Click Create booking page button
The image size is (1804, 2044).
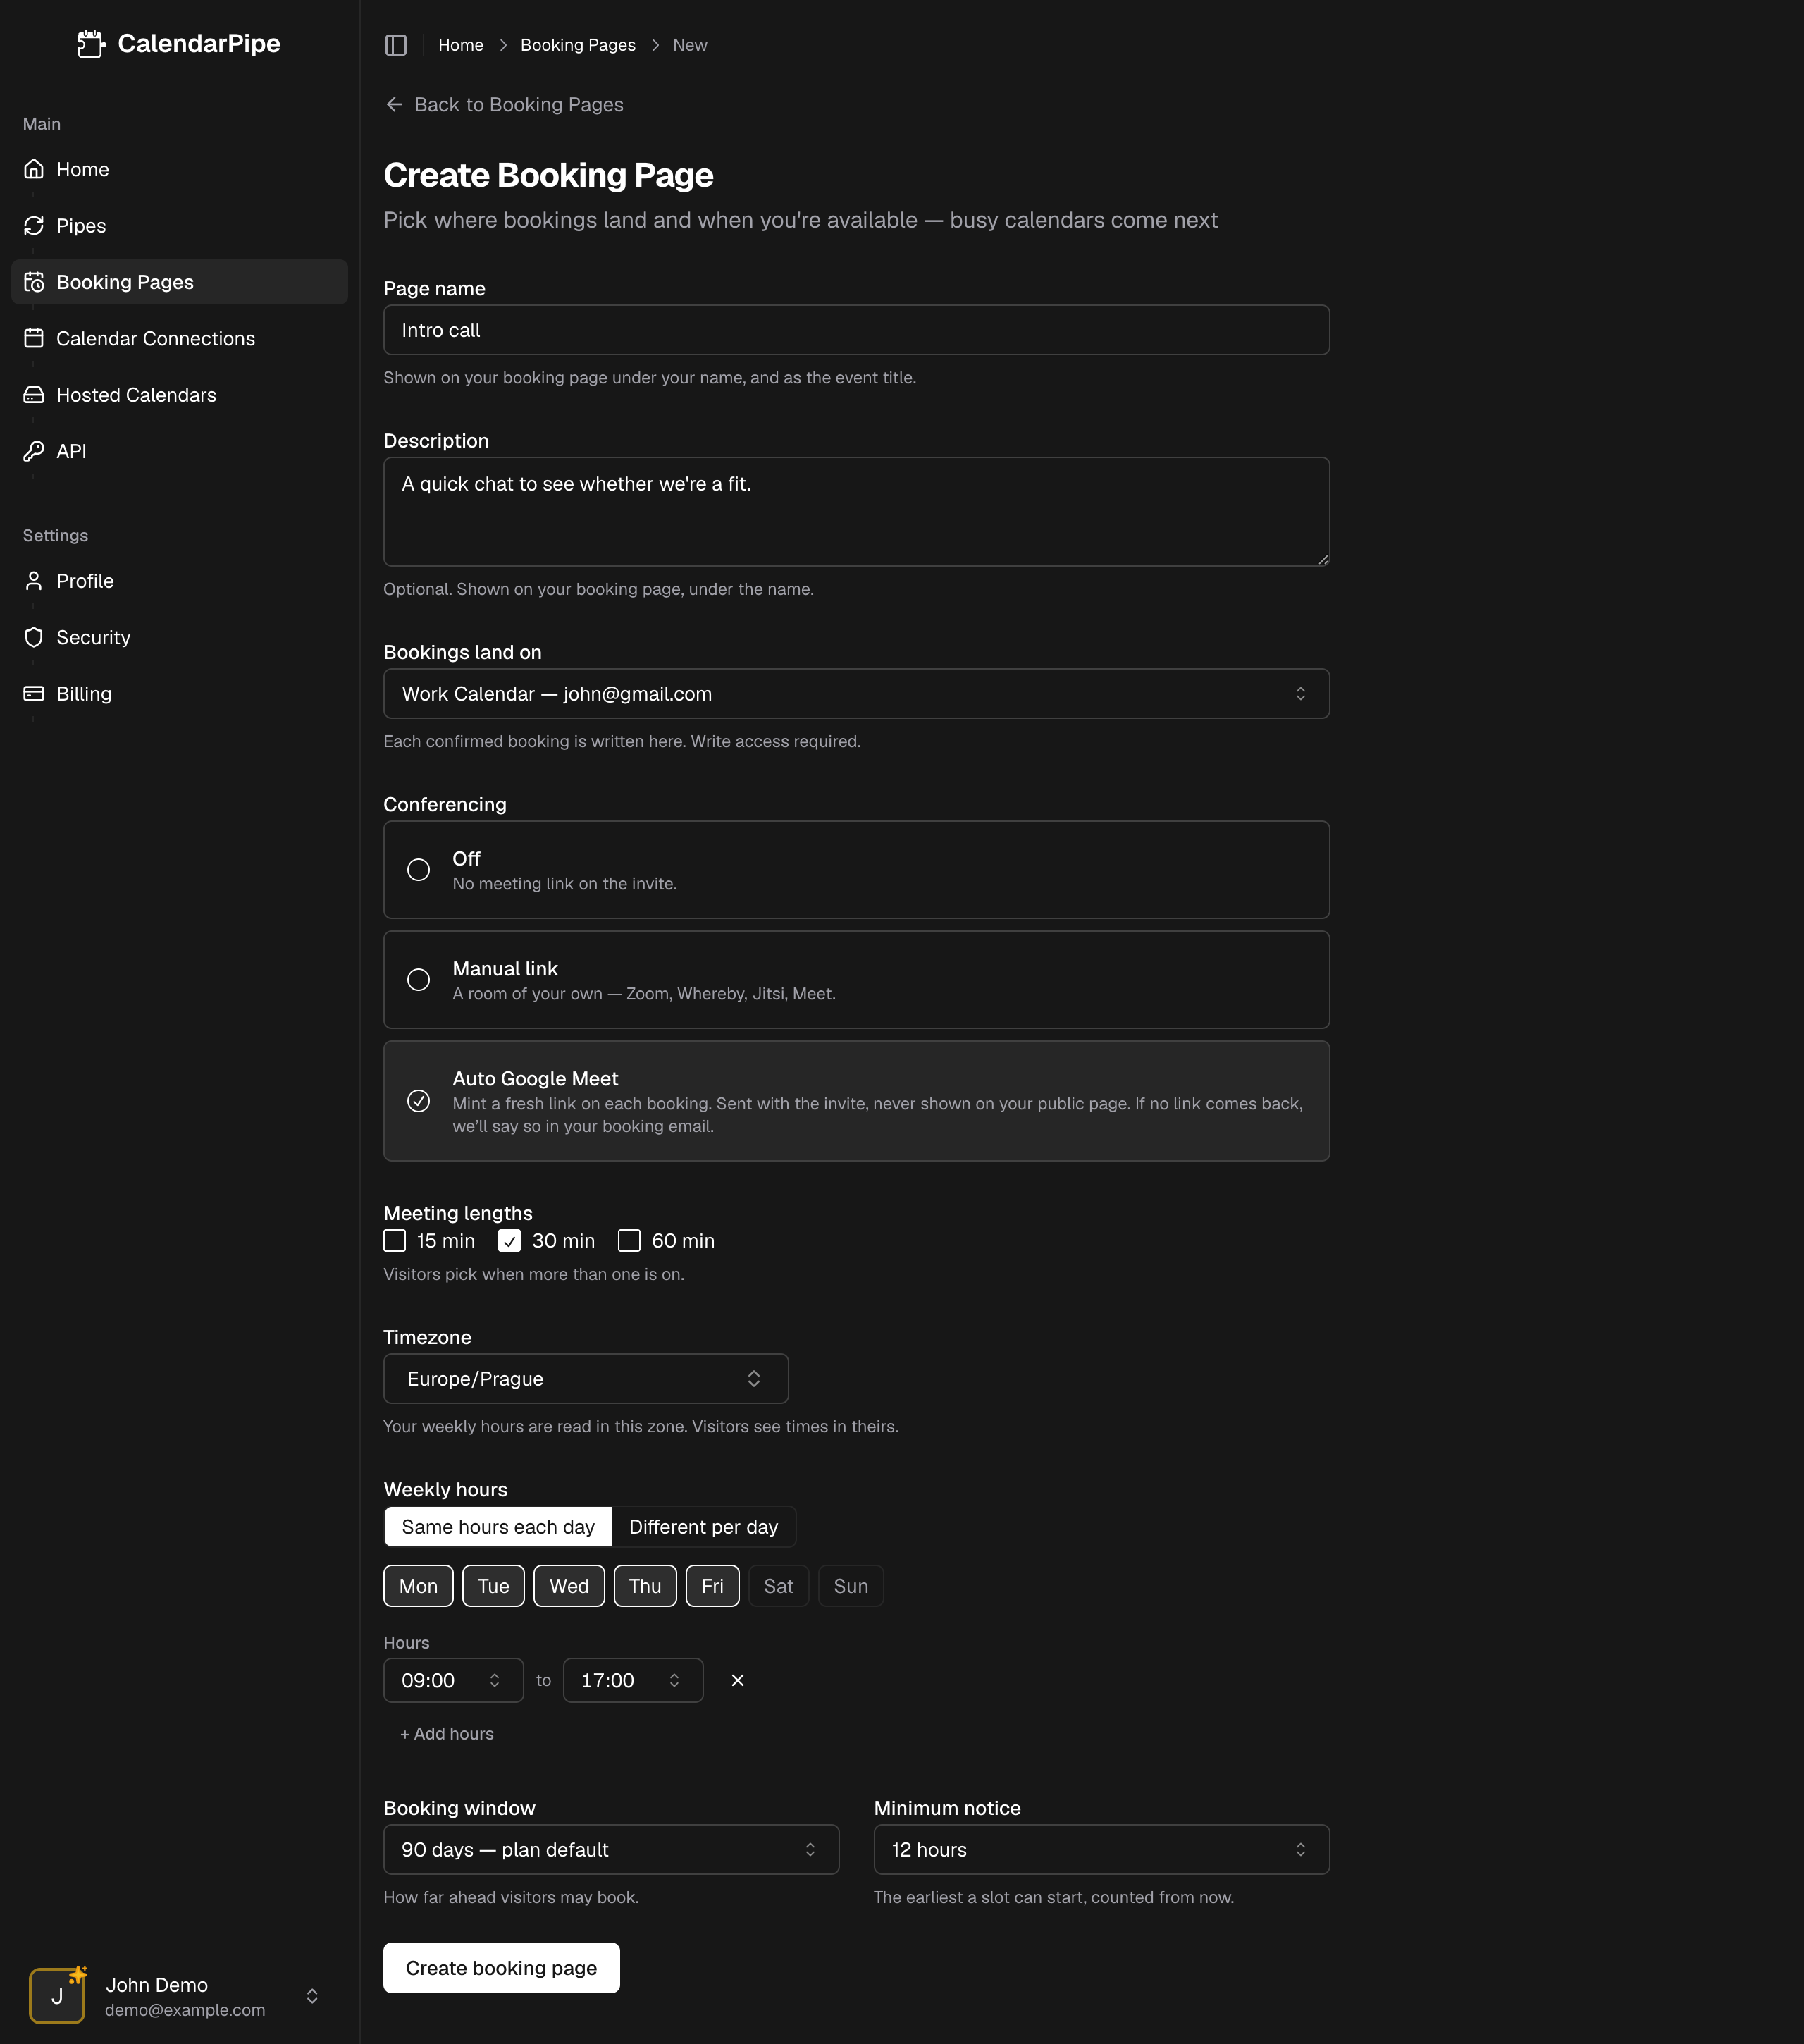coord(501,1968)
